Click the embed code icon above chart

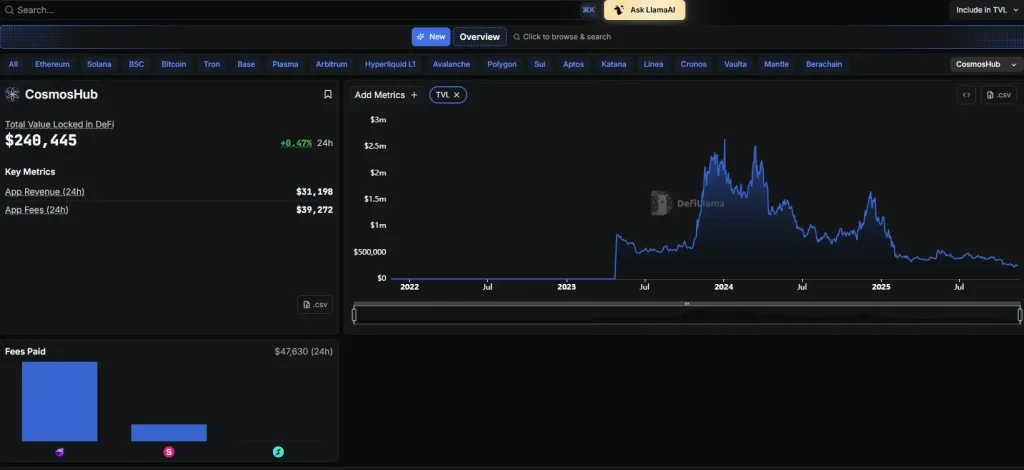(966, 95)
